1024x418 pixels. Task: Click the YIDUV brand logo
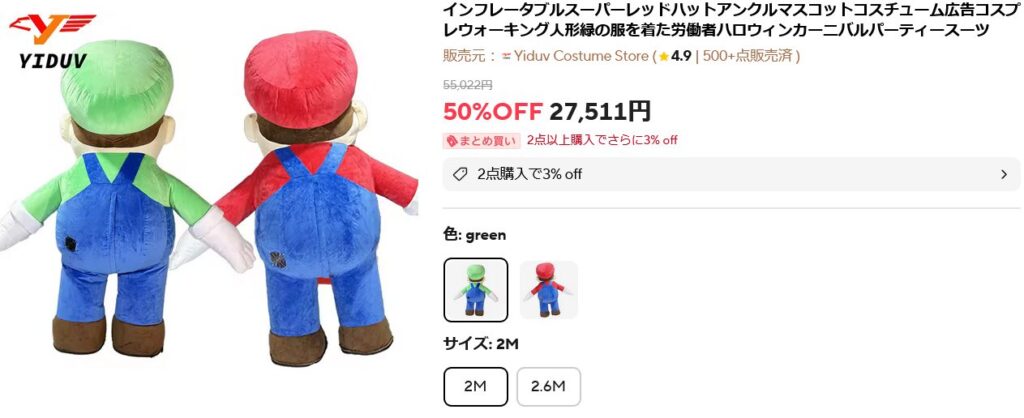(x=52, y=40)
